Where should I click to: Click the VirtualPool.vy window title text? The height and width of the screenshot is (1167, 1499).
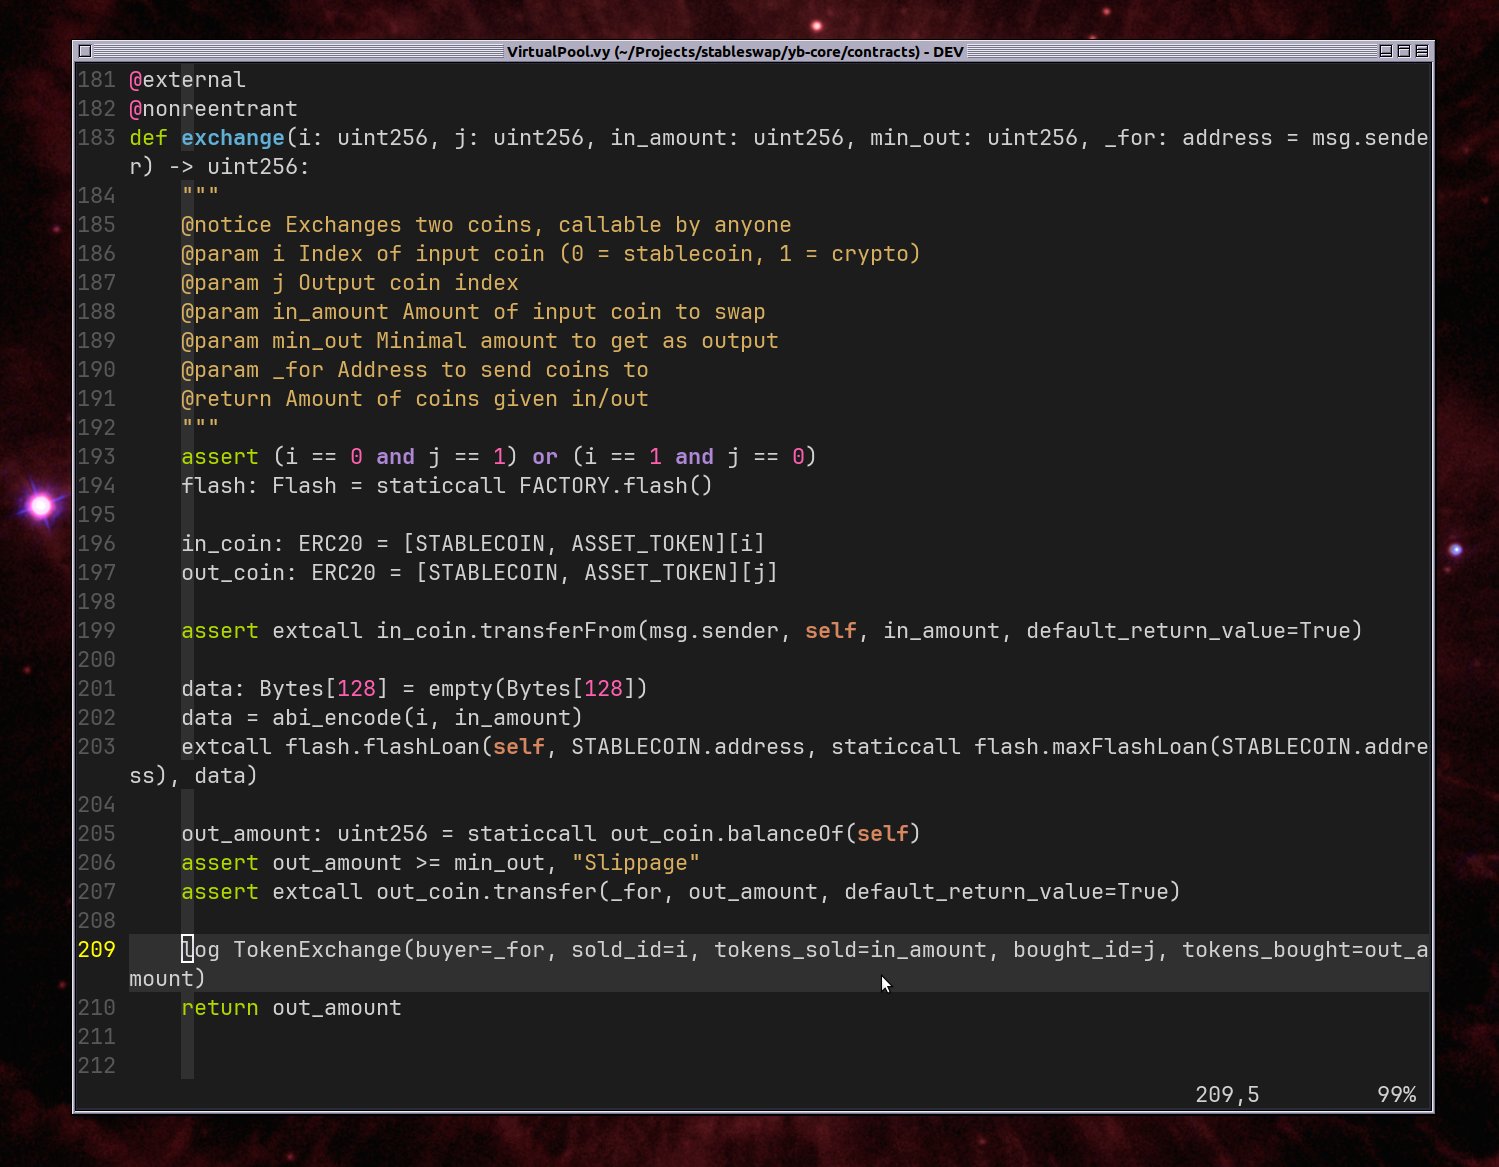(735, 51)
